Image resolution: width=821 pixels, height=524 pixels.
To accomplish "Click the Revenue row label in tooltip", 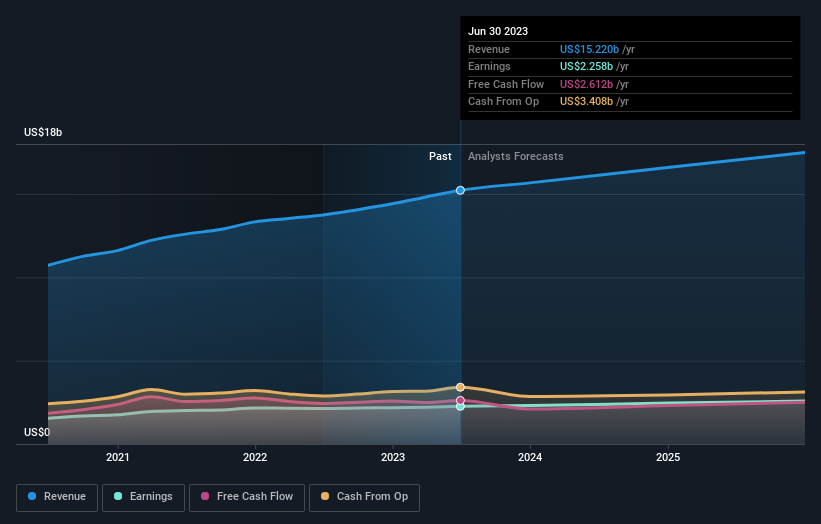I will click(x=489, y=49).
